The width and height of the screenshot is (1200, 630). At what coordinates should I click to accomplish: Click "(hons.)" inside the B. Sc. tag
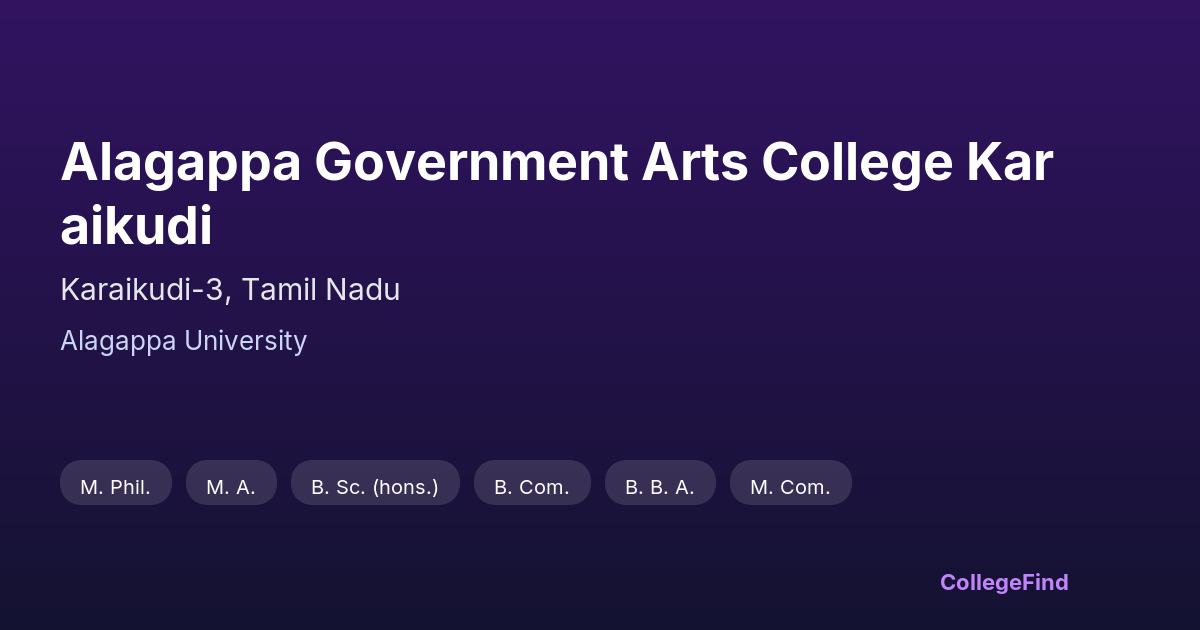pyautogui.click(x=405, y=487)
